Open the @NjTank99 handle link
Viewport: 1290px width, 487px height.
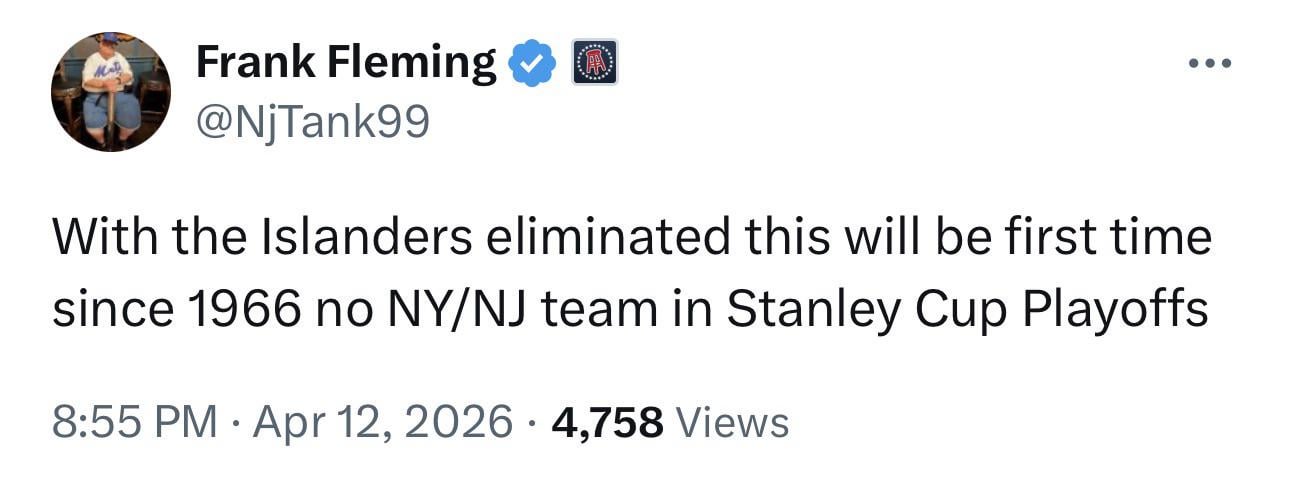[x=312, y=122]
